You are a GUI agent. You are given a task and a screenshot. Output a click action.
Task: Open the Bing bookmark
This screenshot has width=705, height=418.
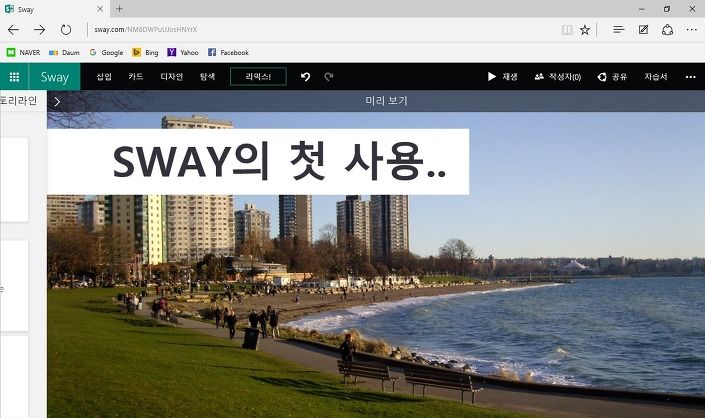pyautogui.click(x=145, y=53)
